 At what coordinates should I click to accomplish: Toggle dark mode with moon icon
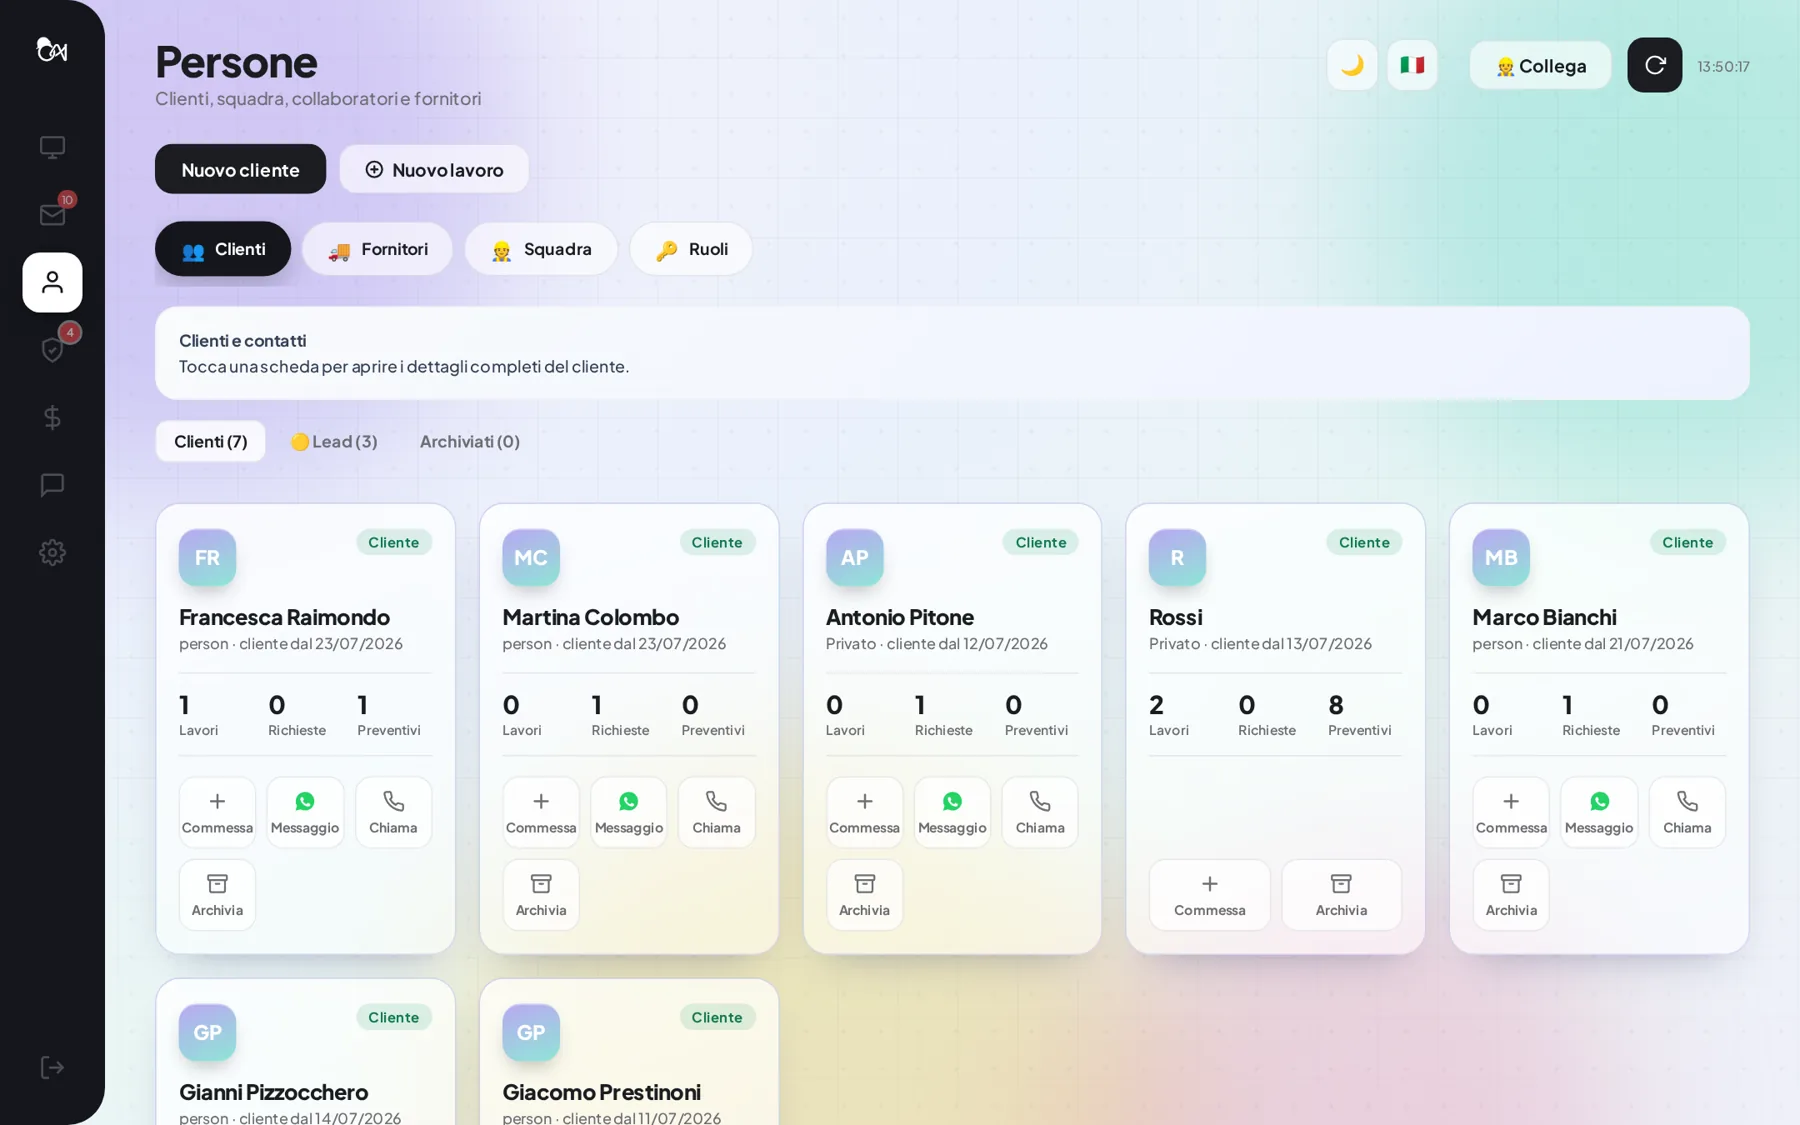pos(1352,65)
